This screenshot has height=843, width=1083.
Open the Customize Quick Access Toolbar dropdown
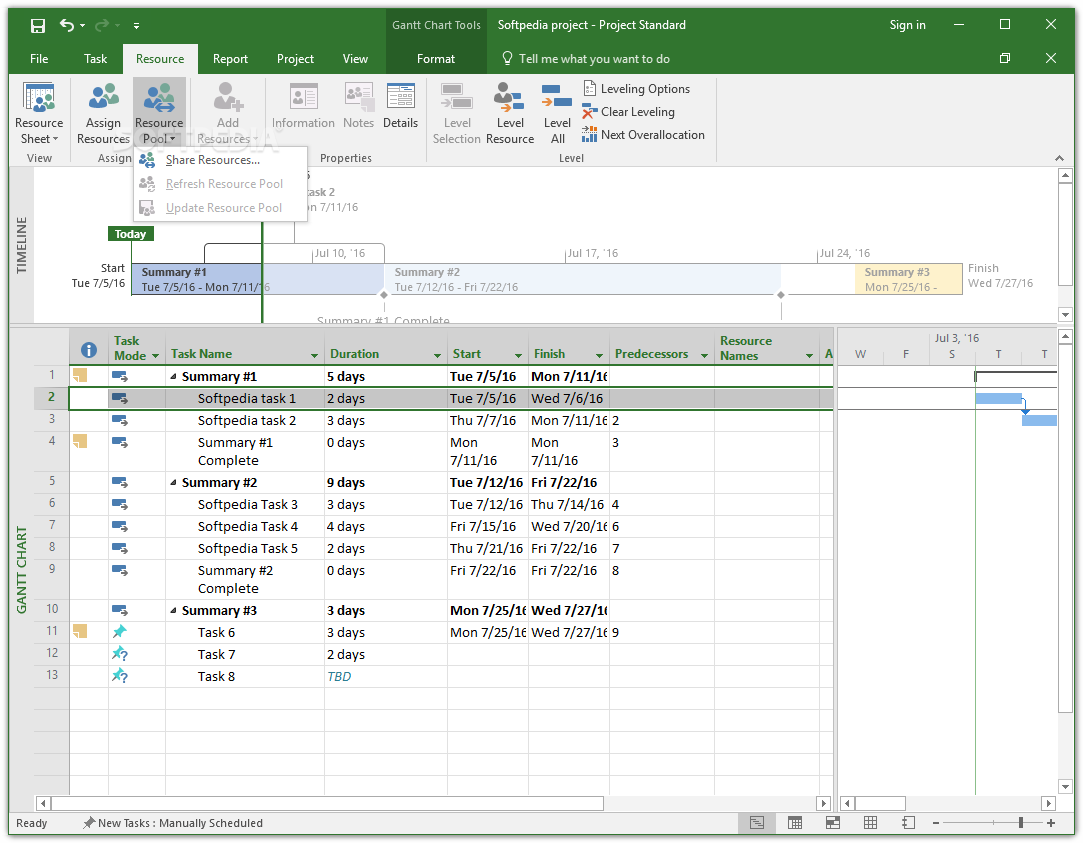[x=136, y=26]
